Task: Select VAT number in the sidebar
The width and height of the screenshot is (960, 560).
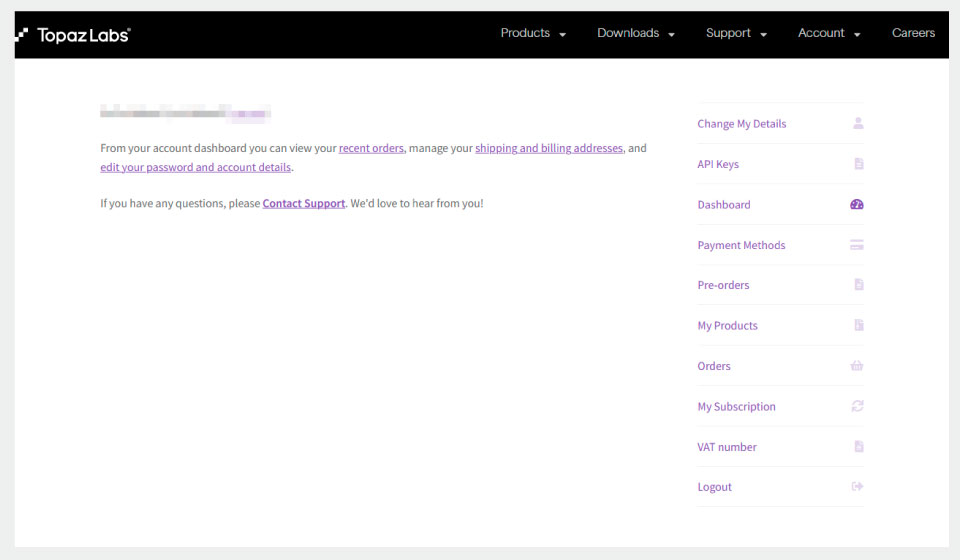Action: point(727,447)
